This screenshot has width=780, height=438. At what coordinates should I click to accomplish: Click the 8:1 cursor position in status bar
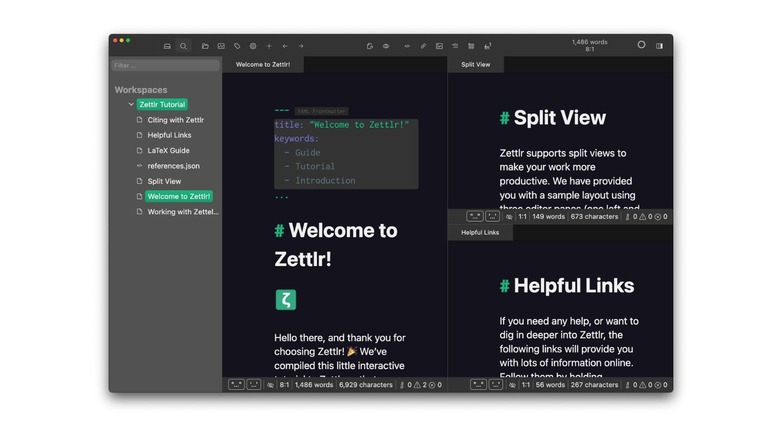(x=284, y=385)
